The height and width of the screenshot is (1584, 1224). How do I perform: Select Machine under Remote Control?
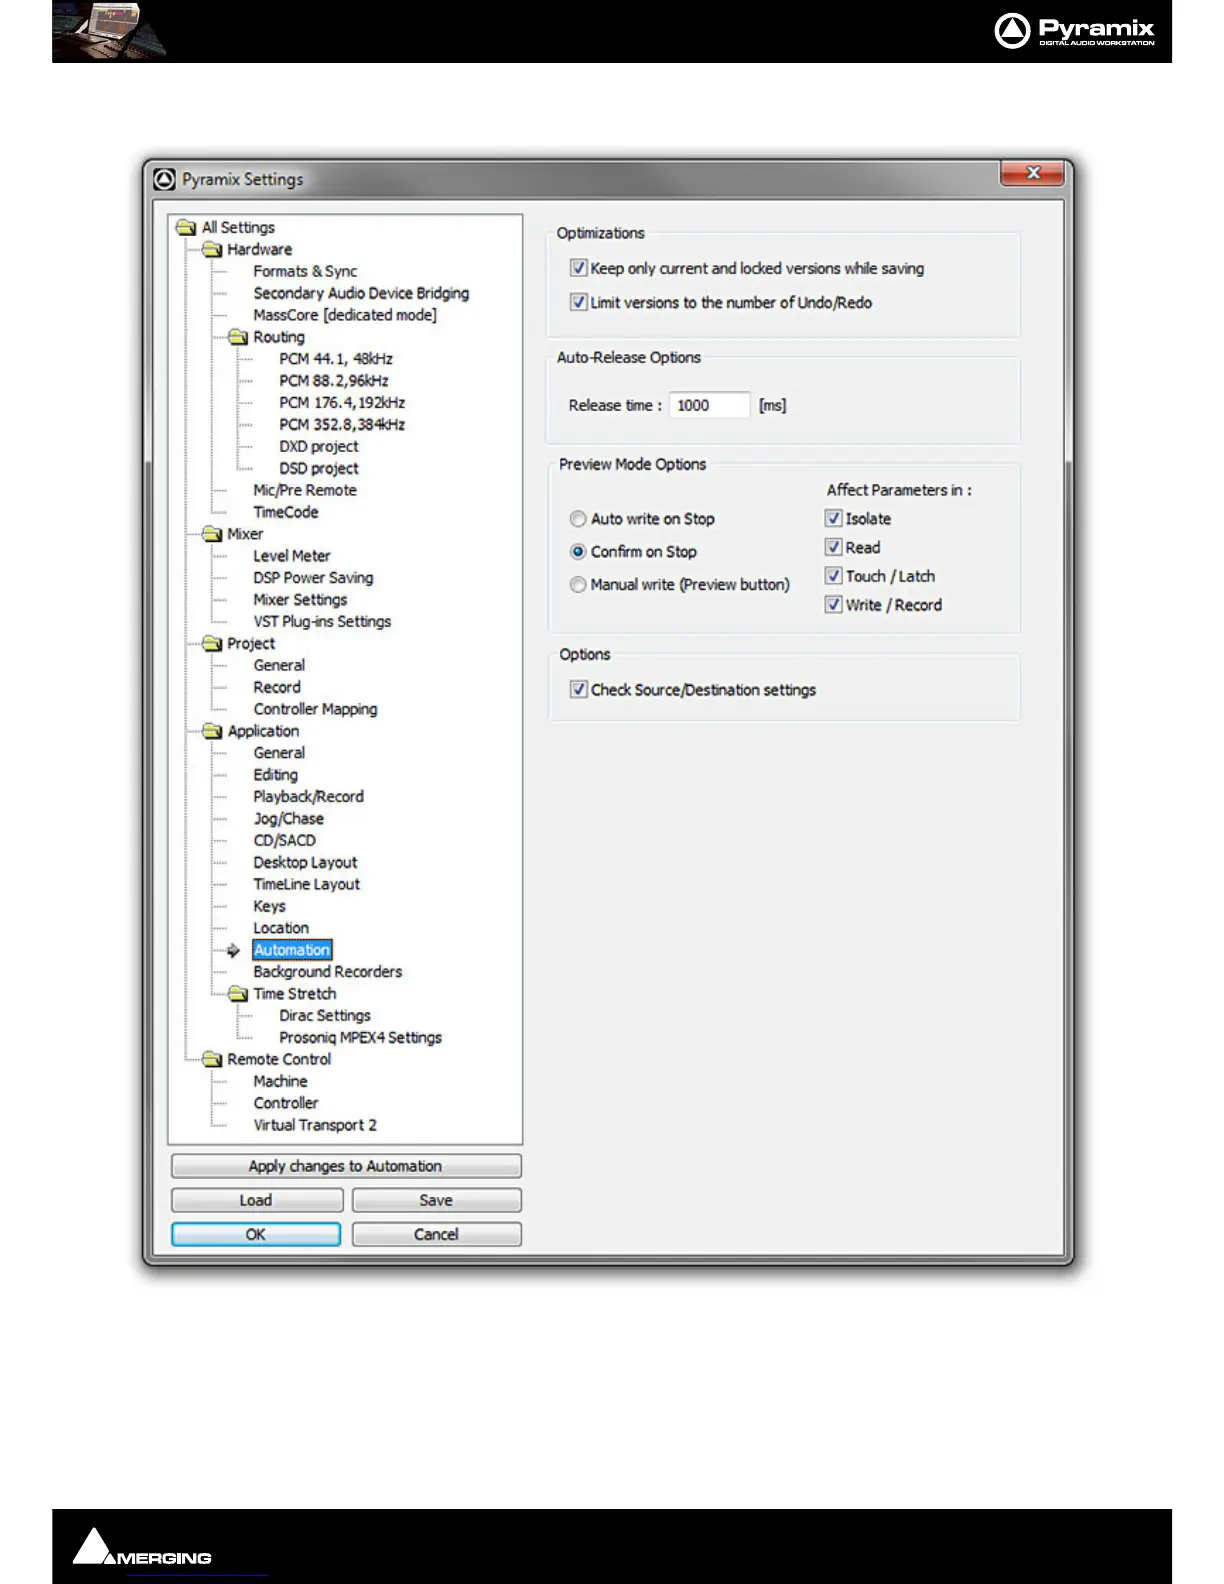point(280,1082)
